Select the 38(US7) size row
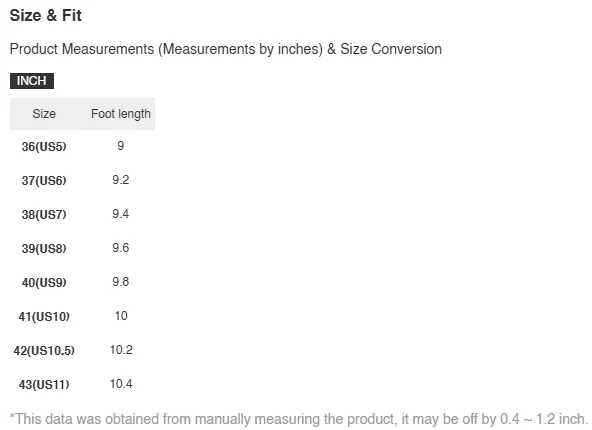592x430 pixels. coord(82,214)
